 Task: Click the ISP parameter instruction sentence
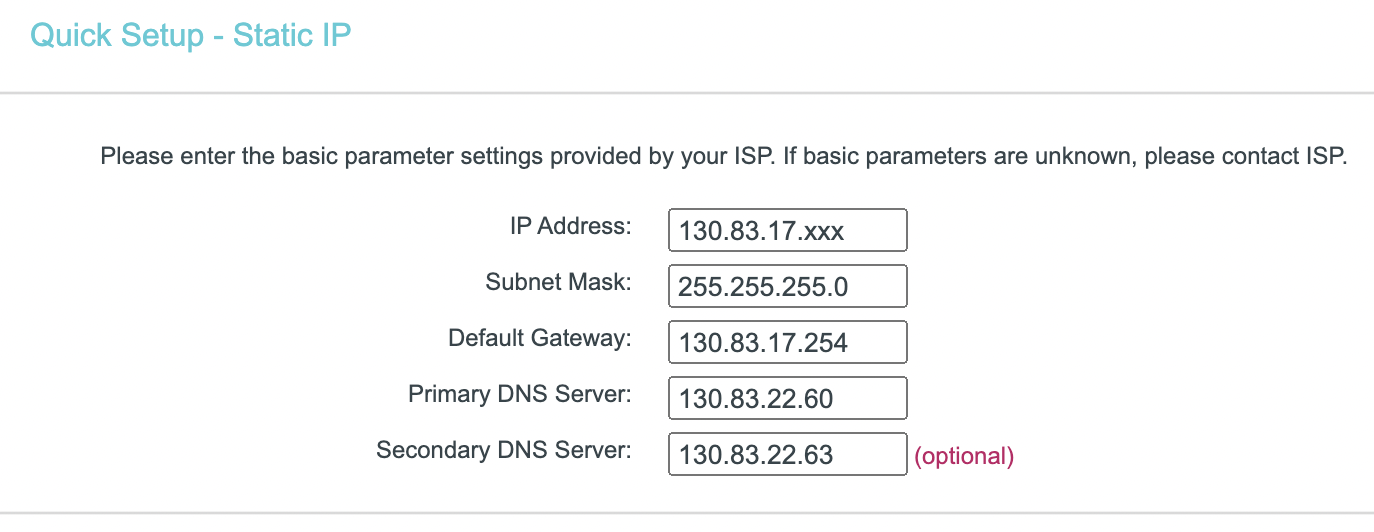724,157
